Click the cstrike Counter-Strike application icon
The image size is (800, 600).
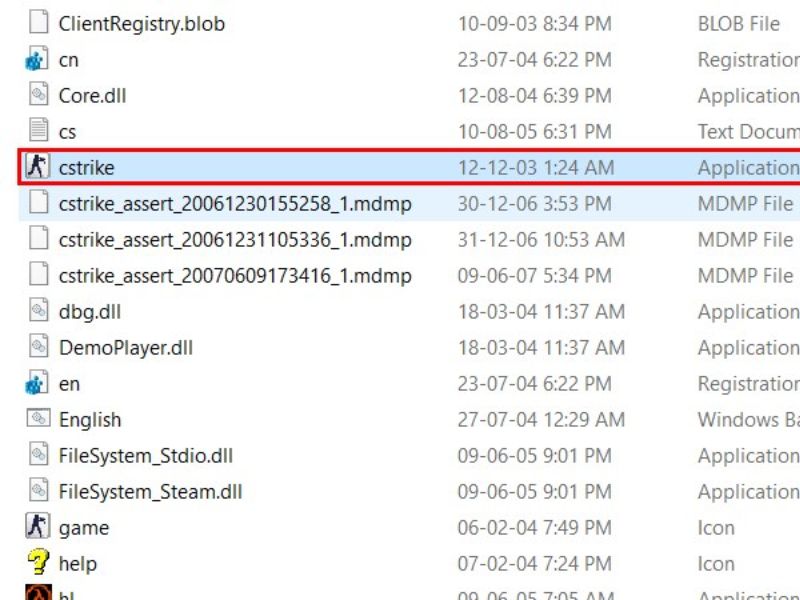pos(37,167)
